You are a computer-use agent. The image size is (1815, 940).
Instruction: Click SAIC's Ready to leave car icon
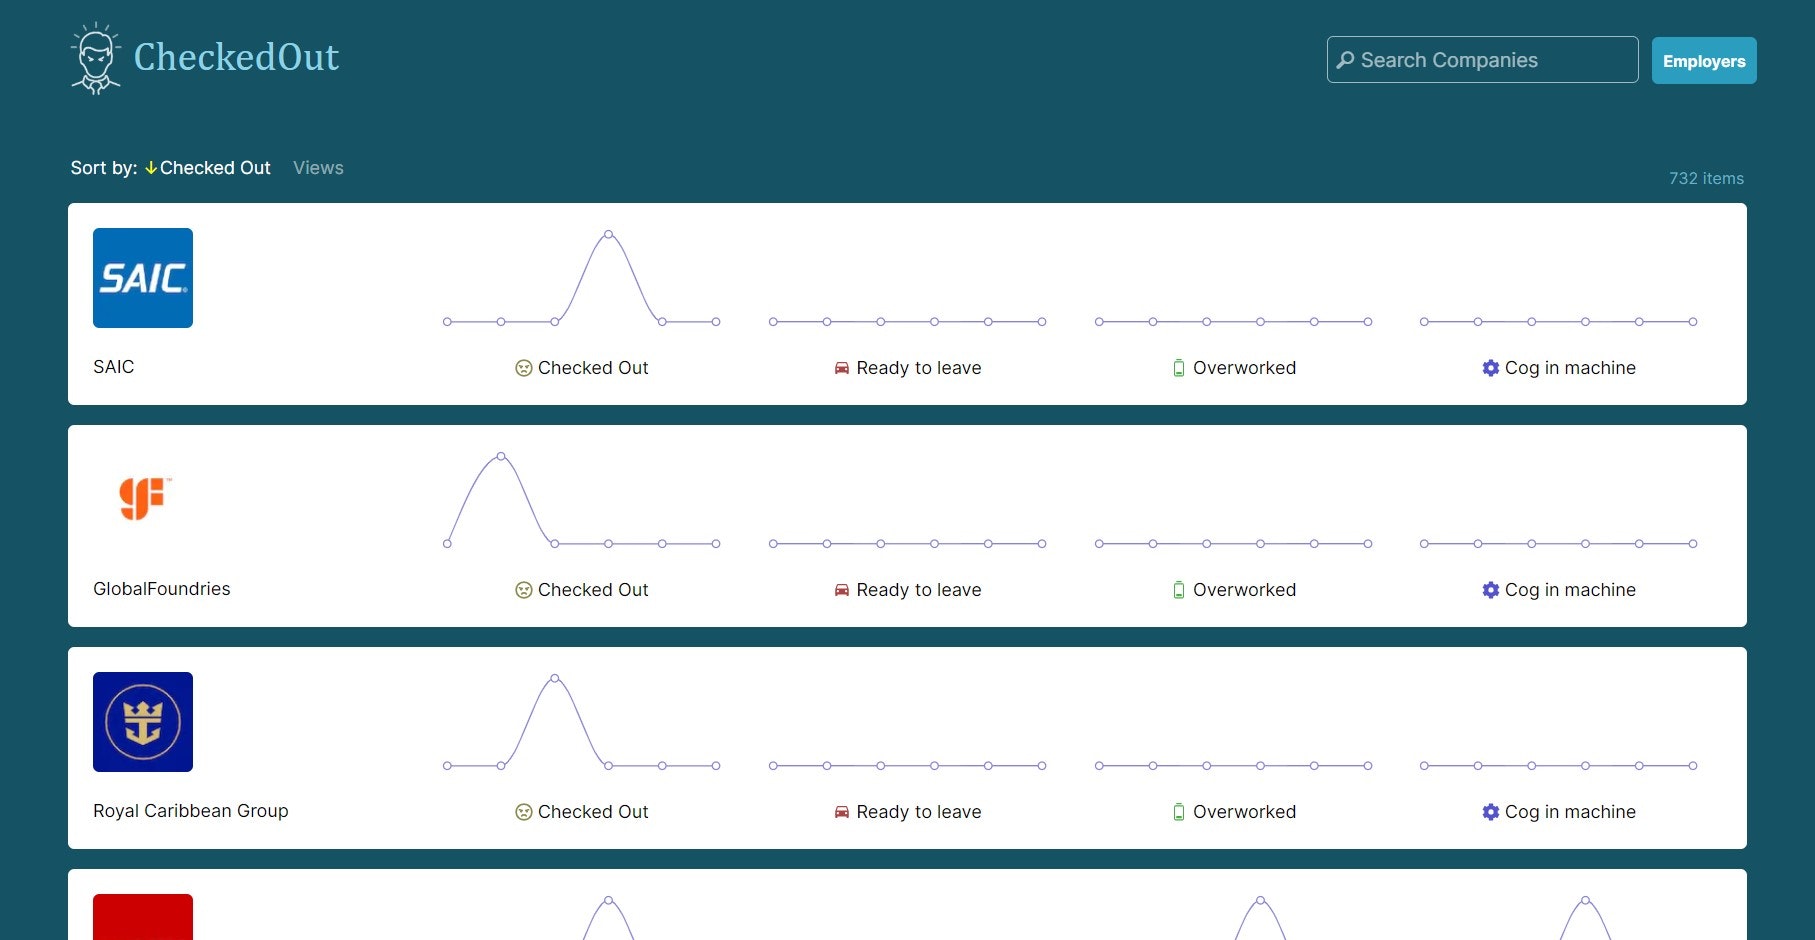pos(842,368)
